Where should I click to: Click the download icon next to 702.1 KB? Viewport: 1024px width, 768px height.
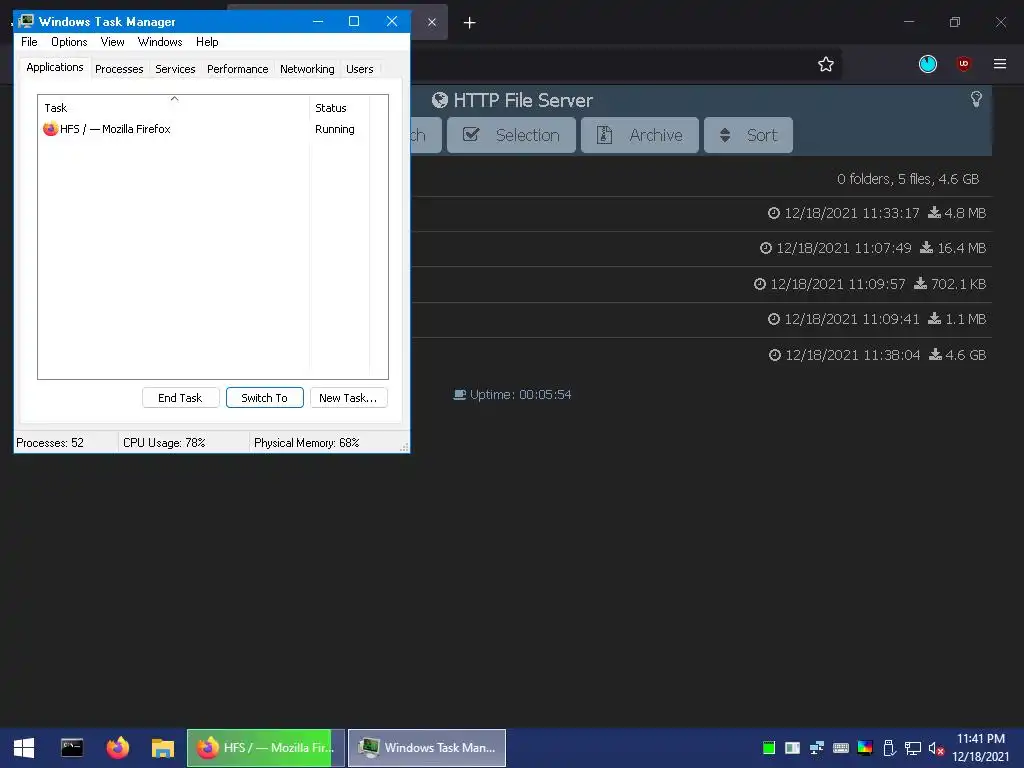920,283
